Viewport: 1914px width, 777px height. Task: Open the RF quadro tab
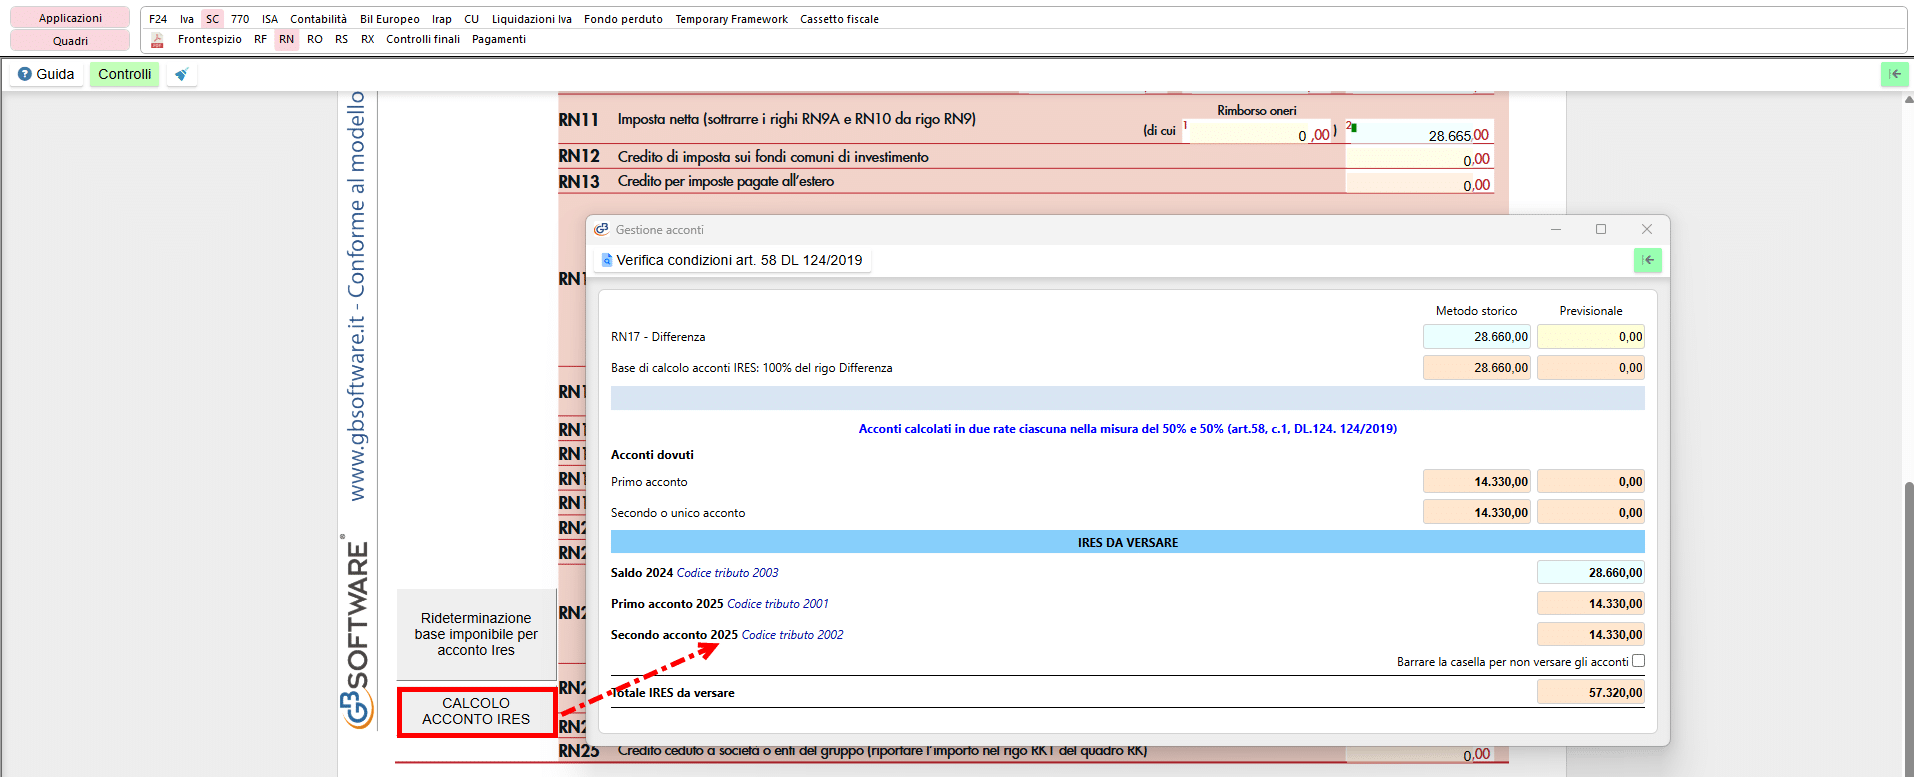coord(260,39)
